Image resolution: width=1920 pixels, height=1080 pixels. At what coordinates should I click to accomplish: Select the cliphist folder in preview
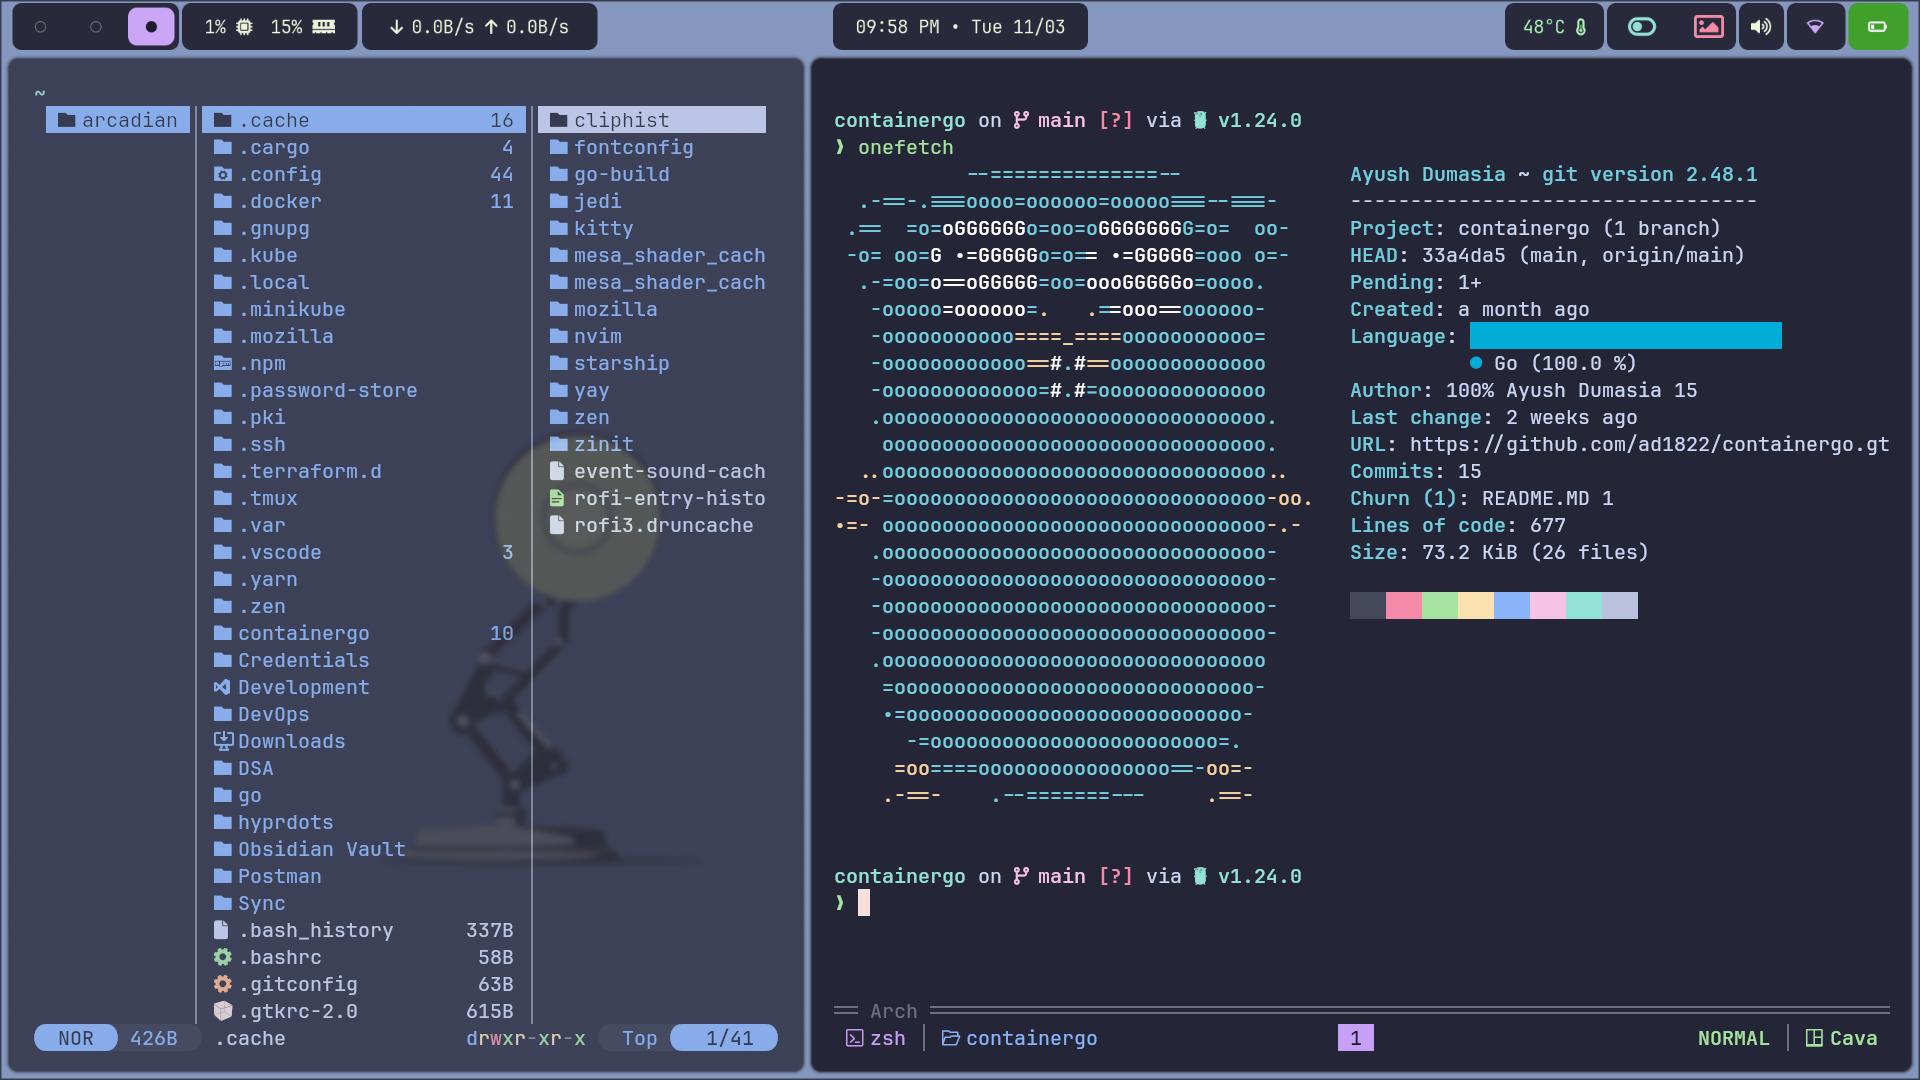pyautogui.click(x=652, y=120)
